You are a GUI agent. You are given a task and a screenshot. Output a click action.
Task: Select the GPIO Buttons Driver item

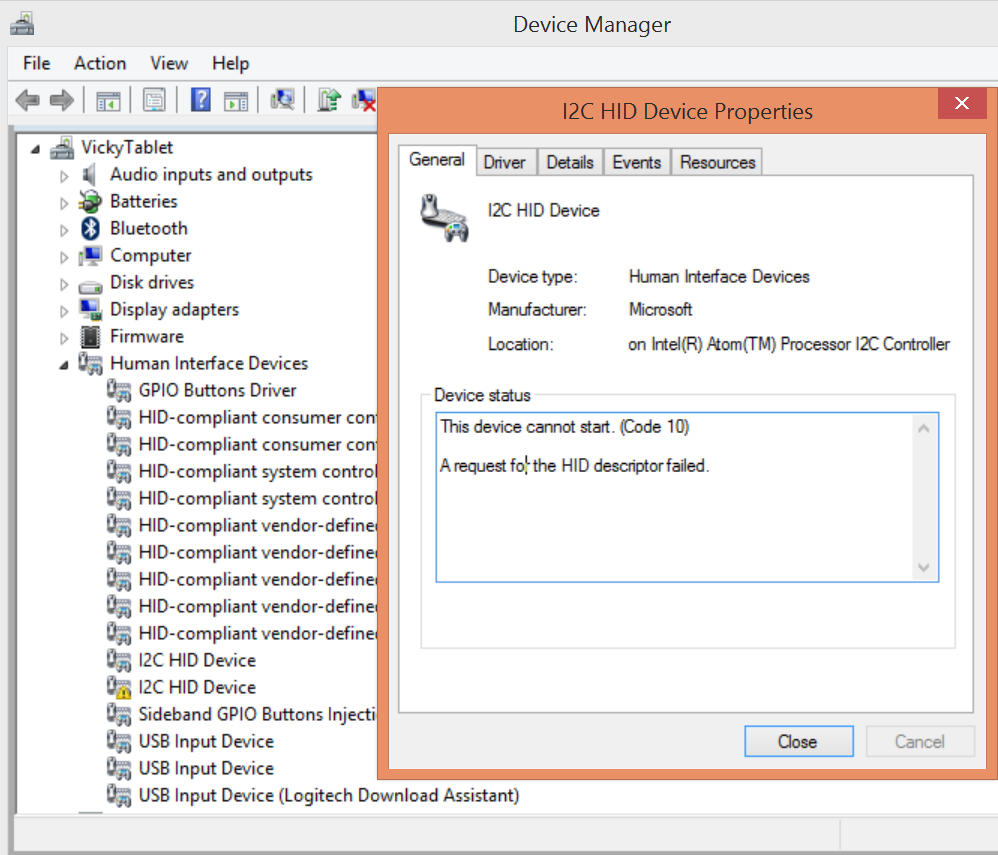217,390
